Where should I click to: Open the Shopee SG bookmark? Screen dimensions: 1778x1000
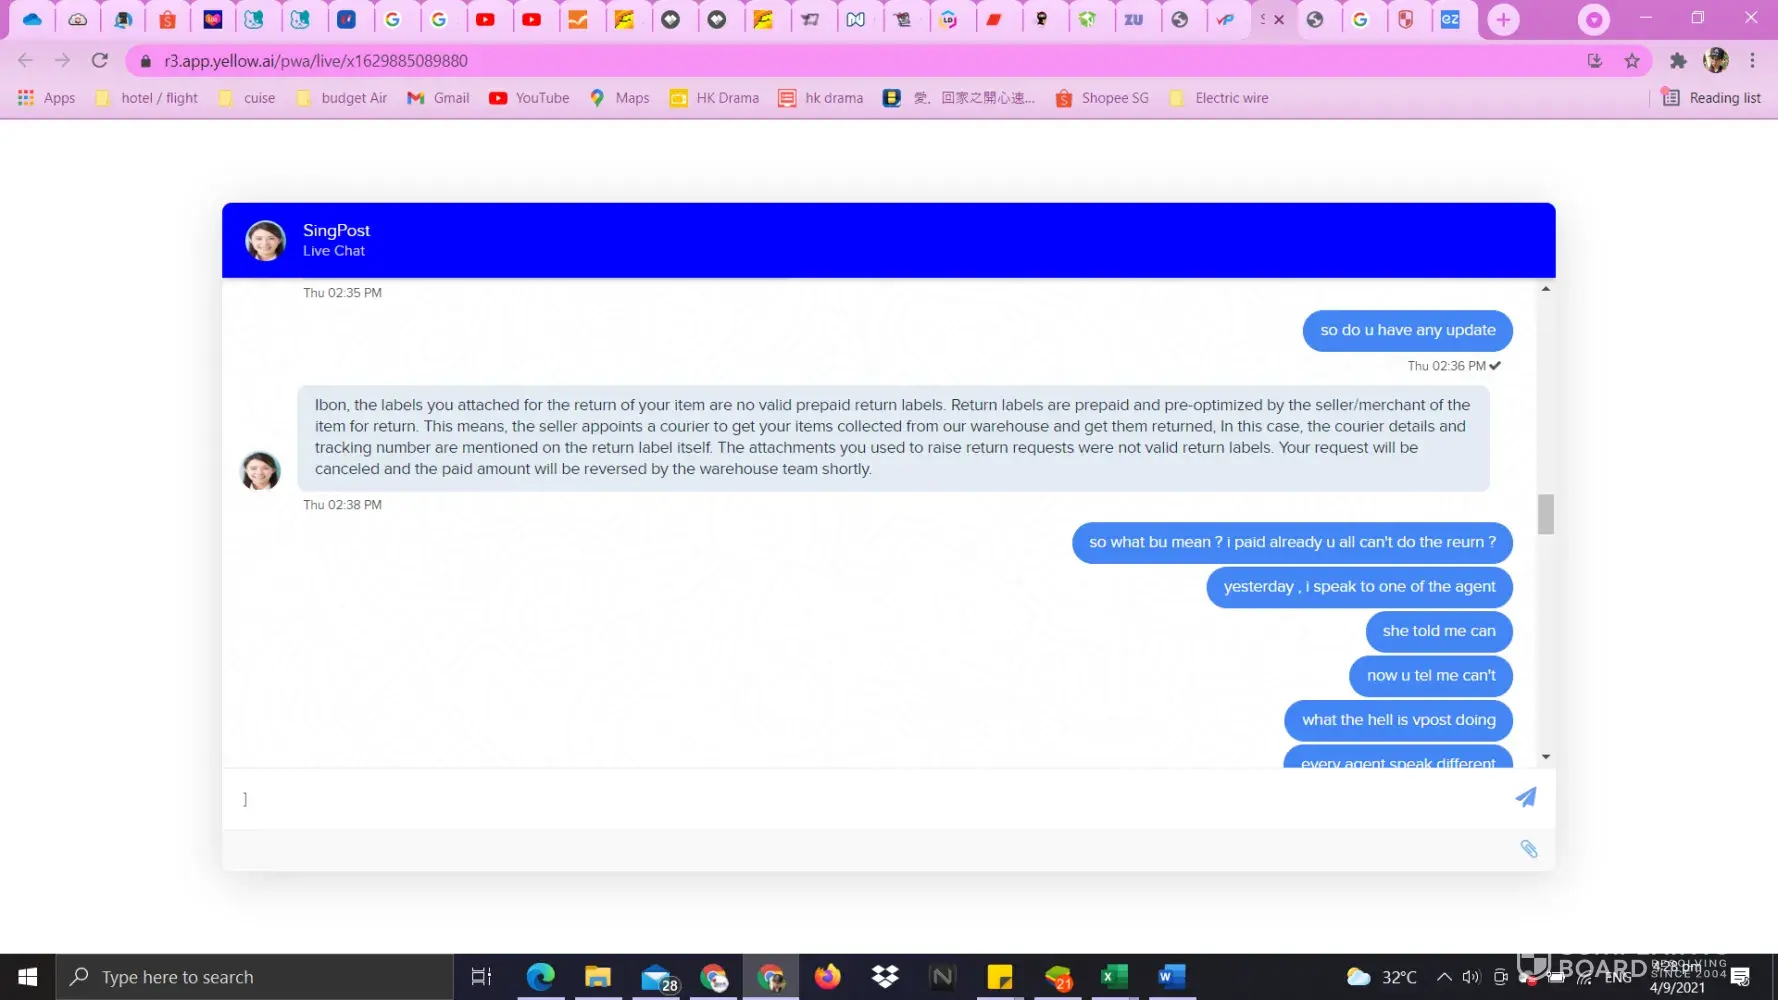(x=1102, y=98)
